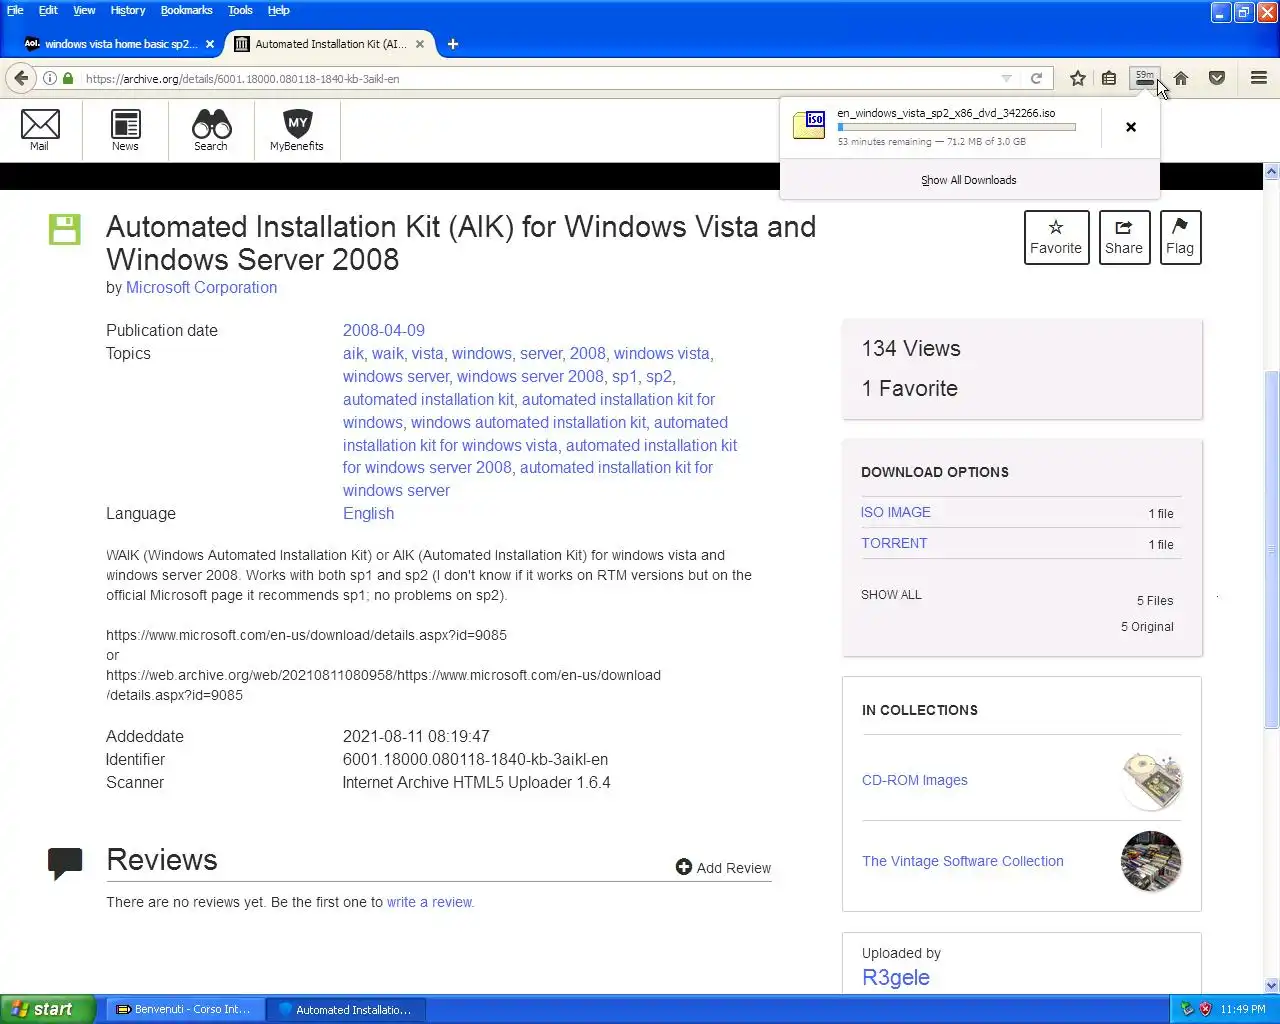Viewport: 1280px width, 1024px height.
Task: Open The Vintage Software Collection thumbnail
Action: pos(1152,861)
